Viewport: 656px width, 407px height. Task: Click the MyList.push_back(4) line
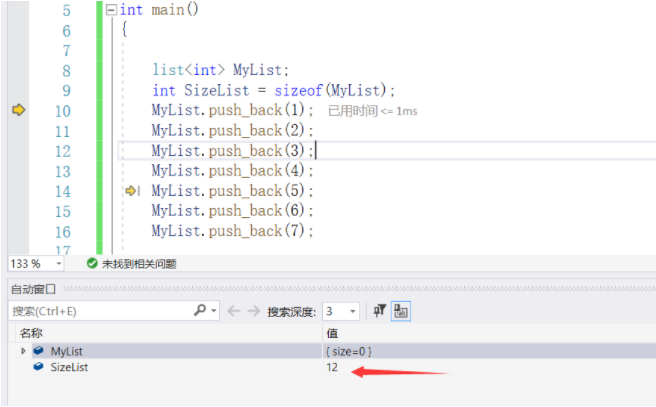233,171
